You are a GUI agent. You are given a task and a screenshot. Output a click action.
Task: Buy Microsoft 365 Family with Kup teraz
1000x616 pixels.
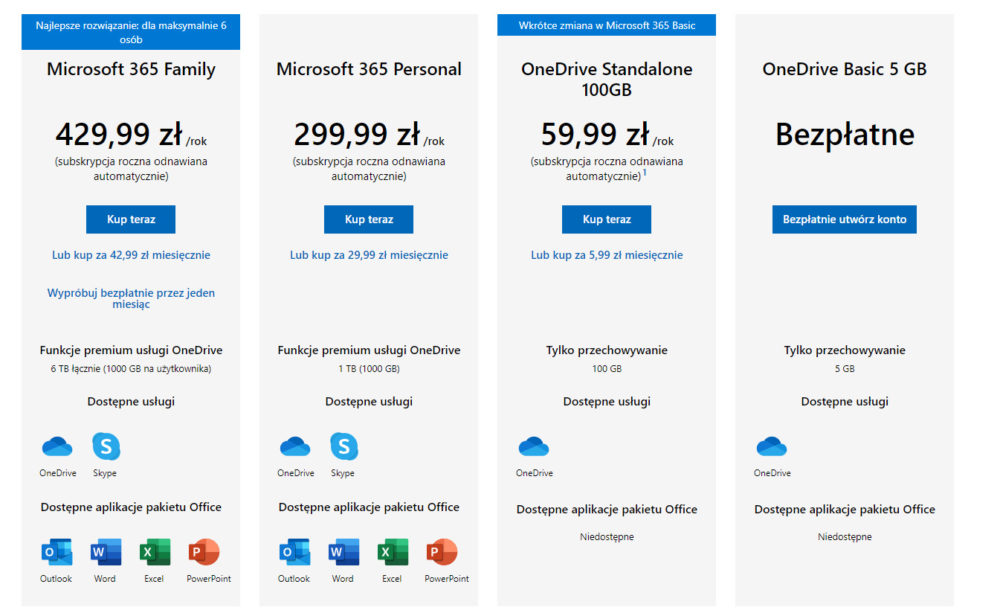point(131,219)
